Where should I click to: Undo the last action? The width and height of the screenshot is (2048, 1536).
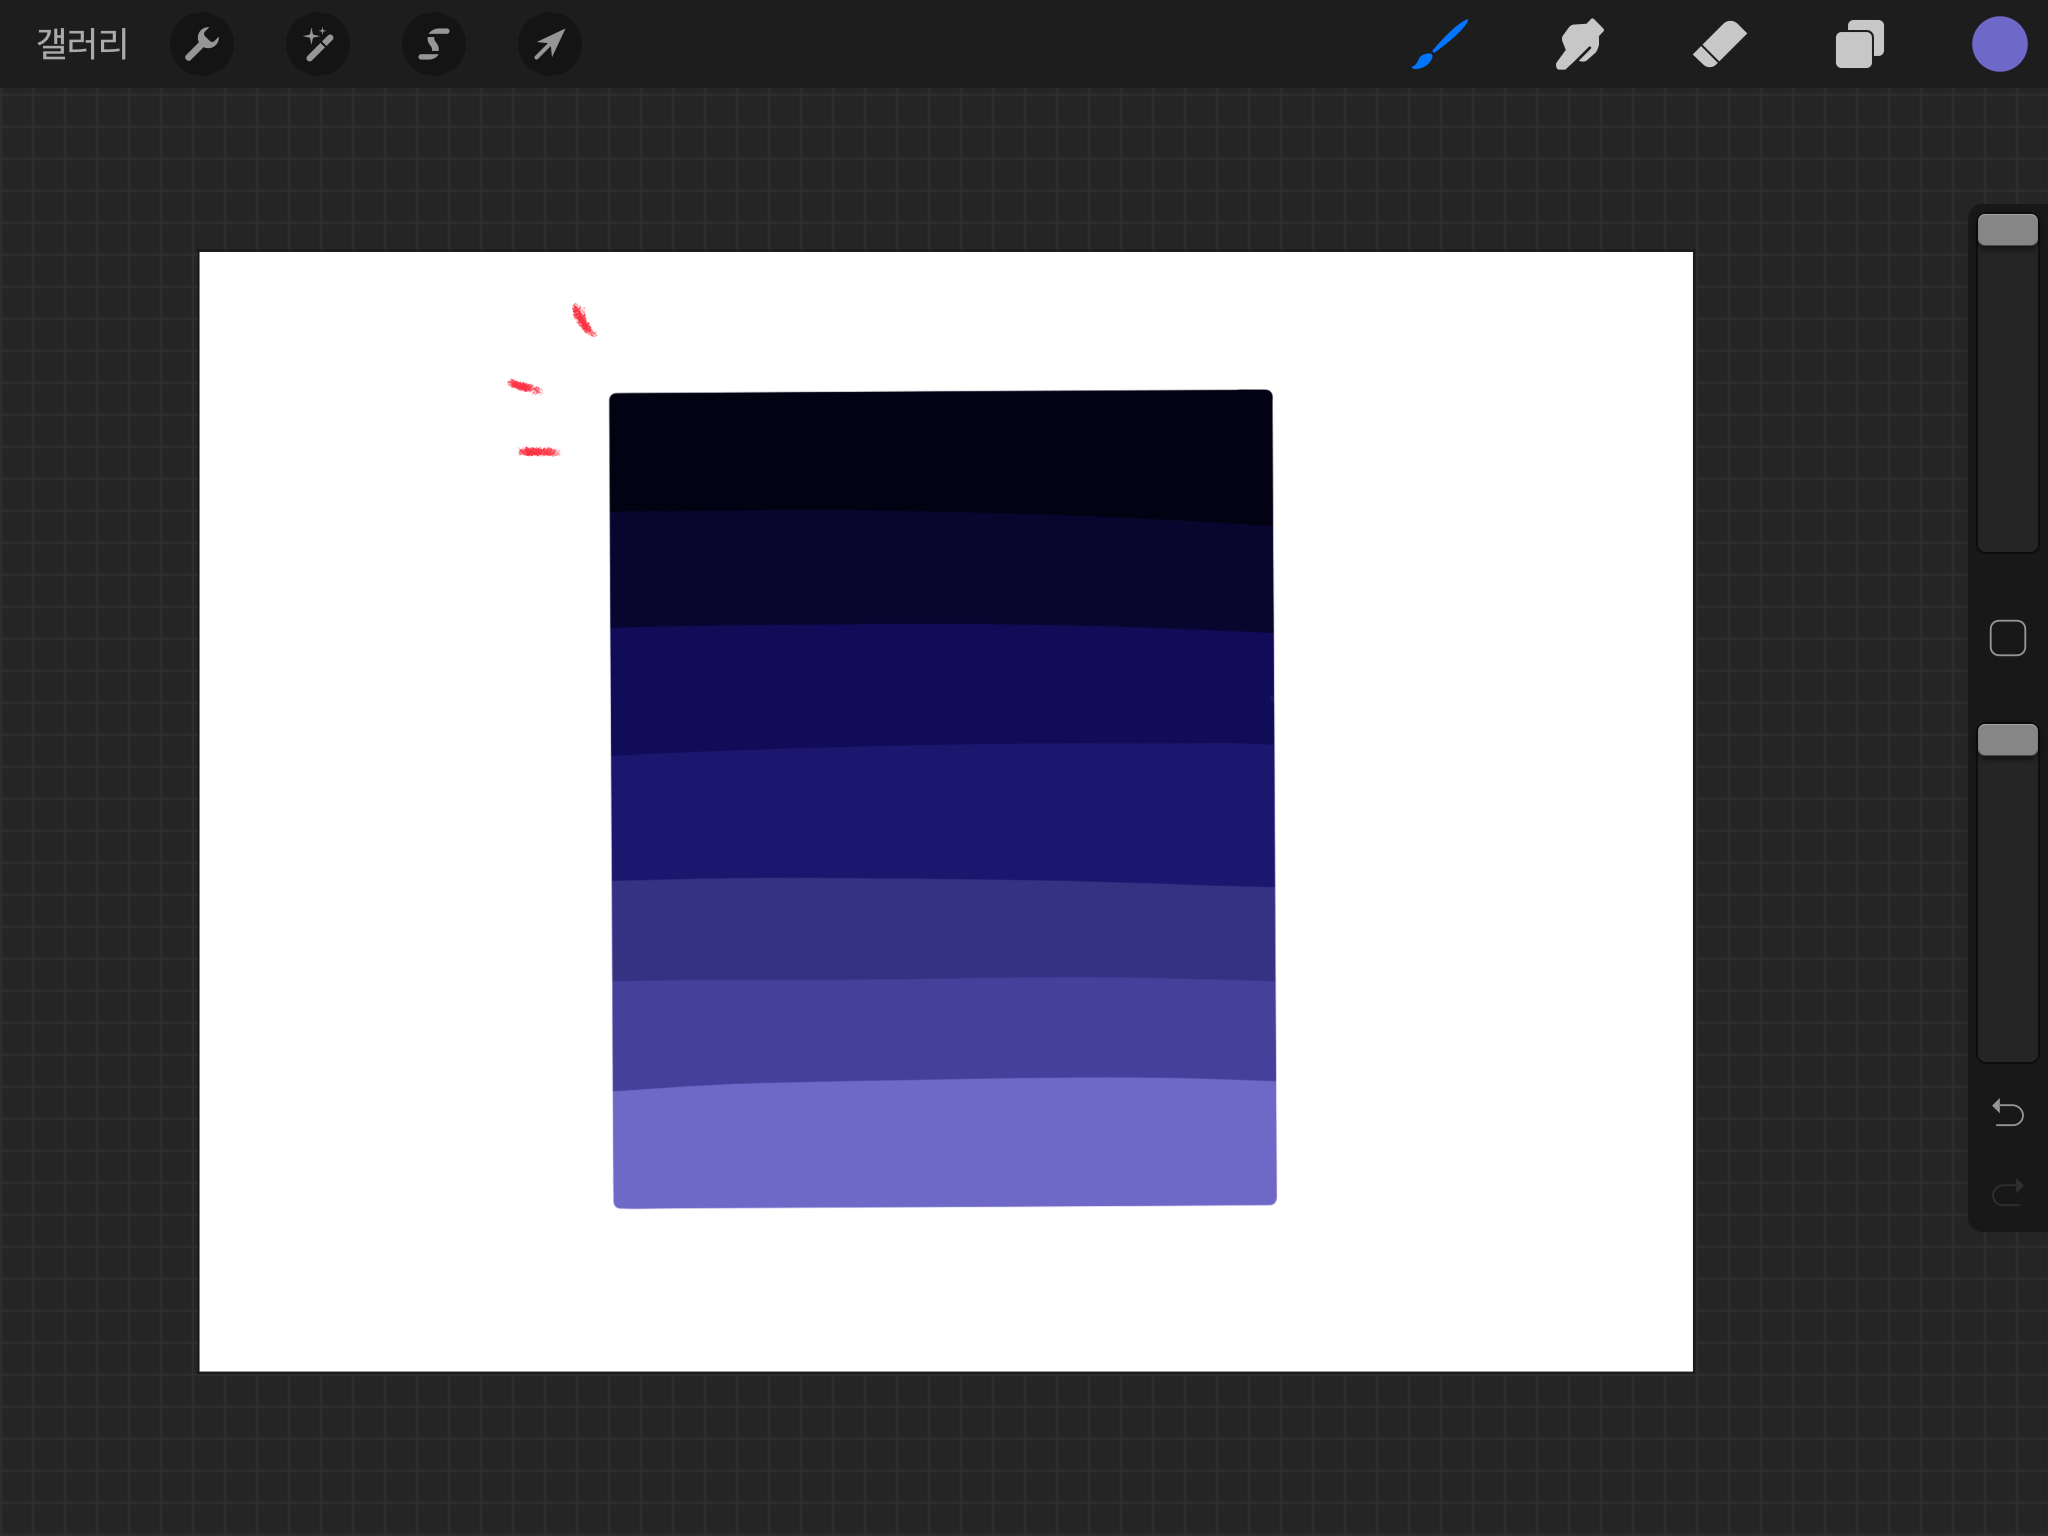[2007, 1112]
